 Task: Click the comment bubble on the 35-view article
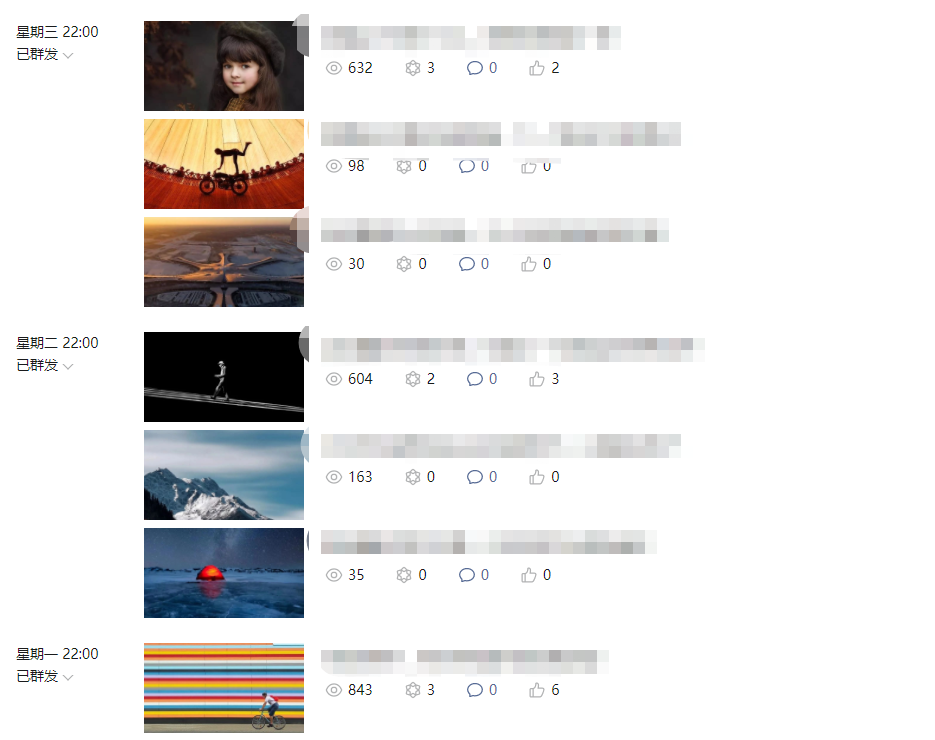466,575
